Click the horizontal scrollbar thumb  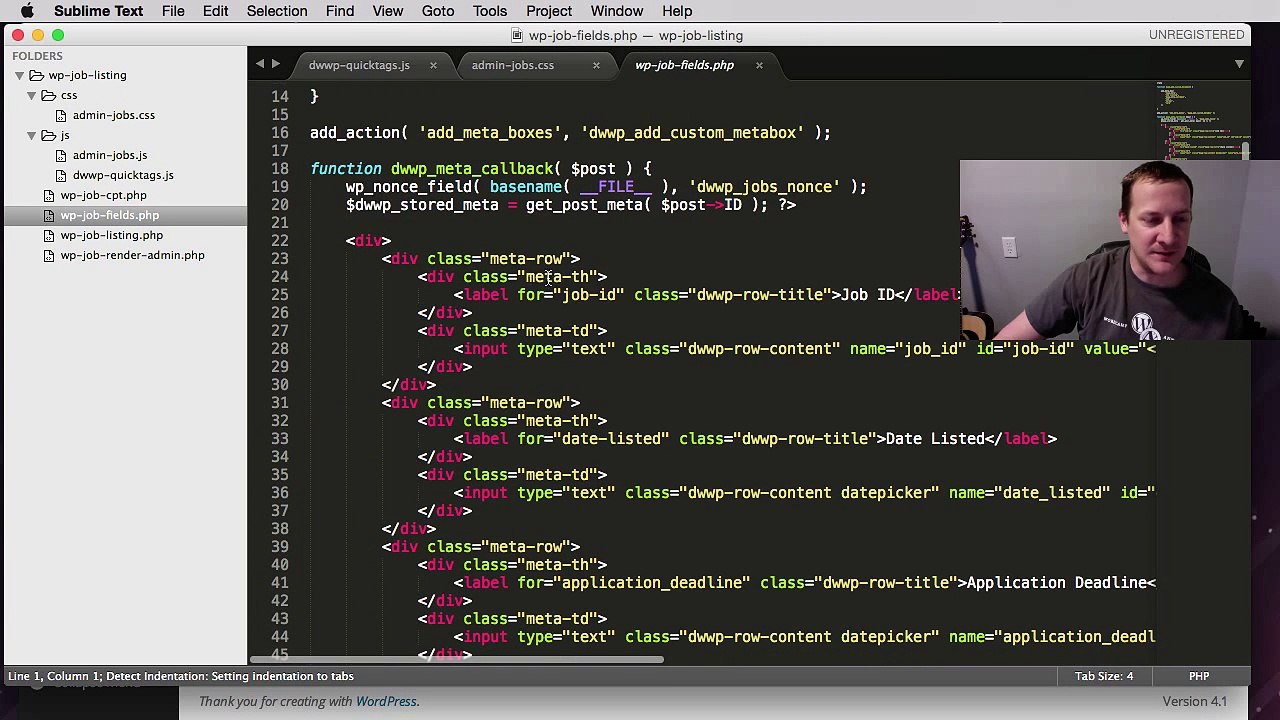pyautogui.click(x=457, y=659)
